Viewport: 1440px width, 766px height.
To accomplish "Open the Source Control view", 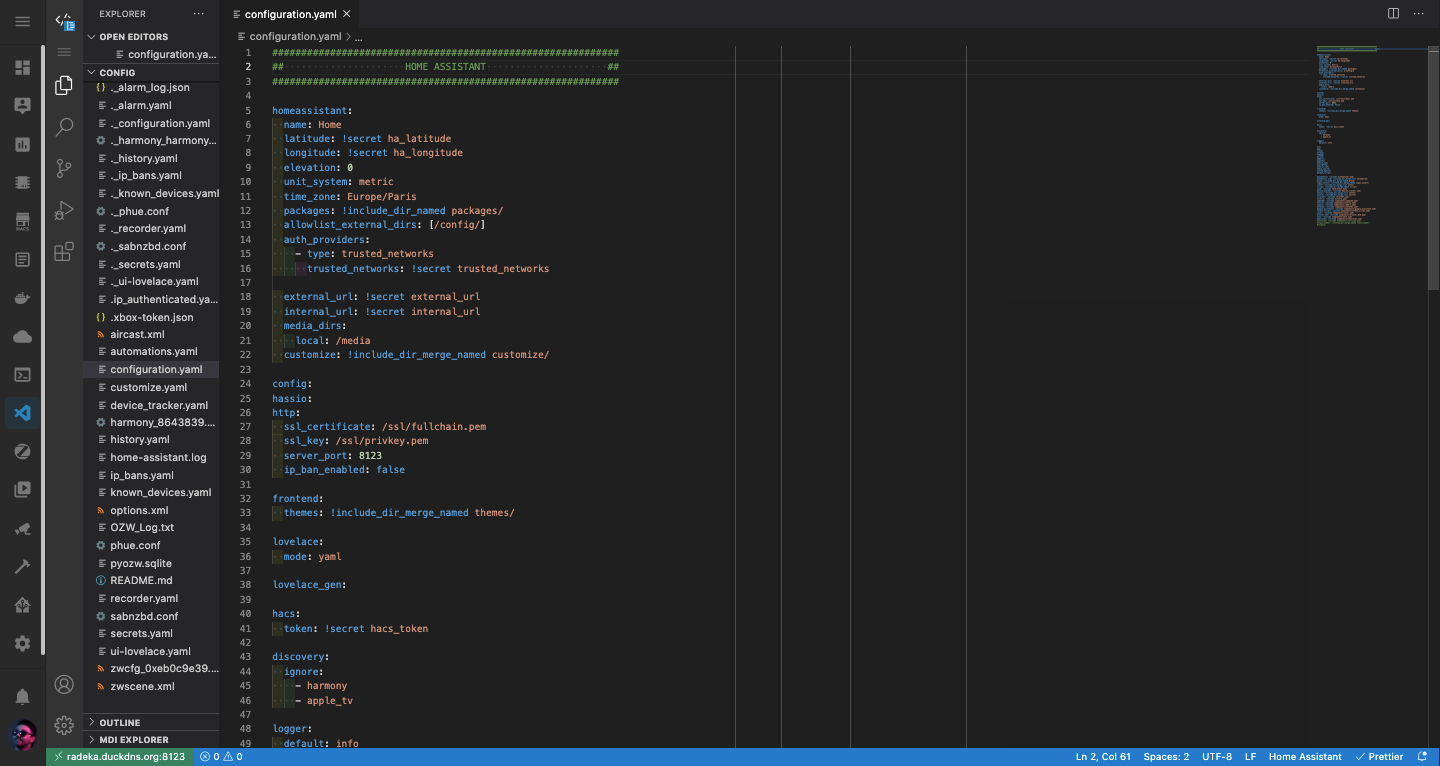I will click(64, 168).
